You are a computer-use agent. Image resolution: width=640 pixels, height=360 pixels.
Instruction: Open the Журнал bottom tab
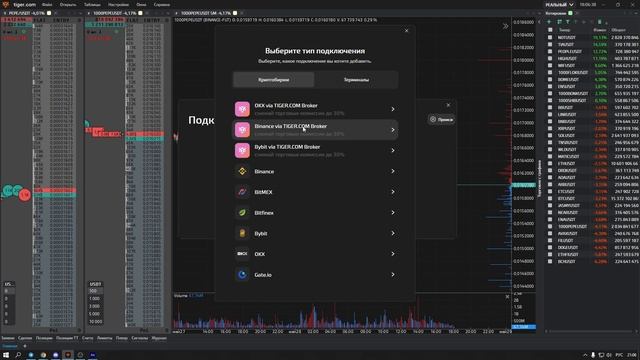(x=159, y=338)
